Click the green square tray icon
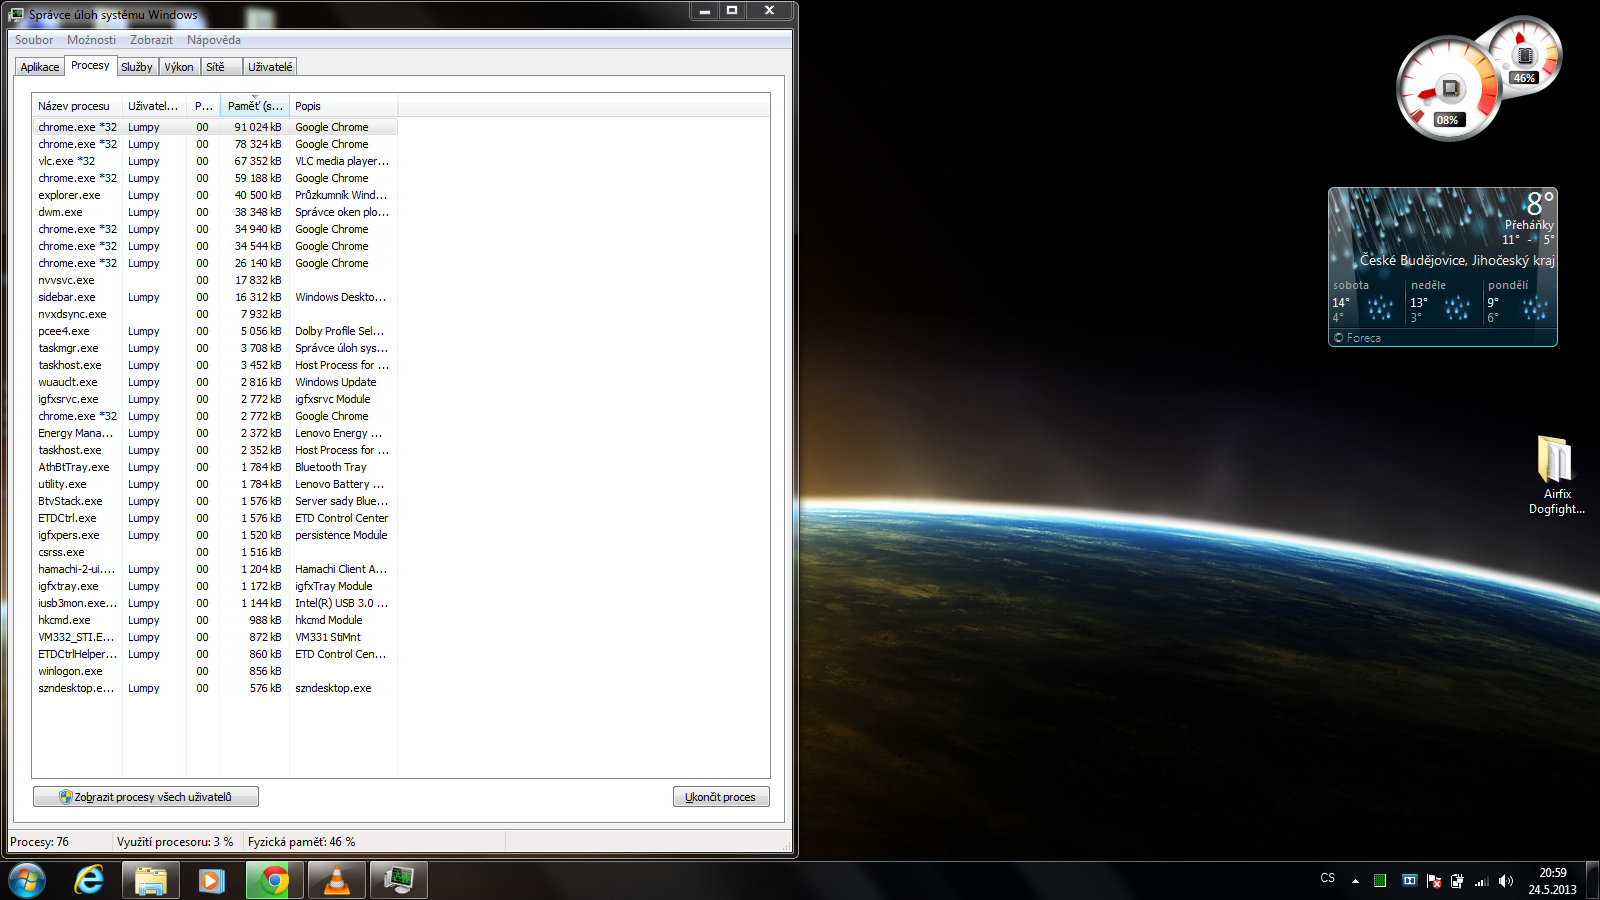This screenshot has width=1600, height=900. point(1380,881)
